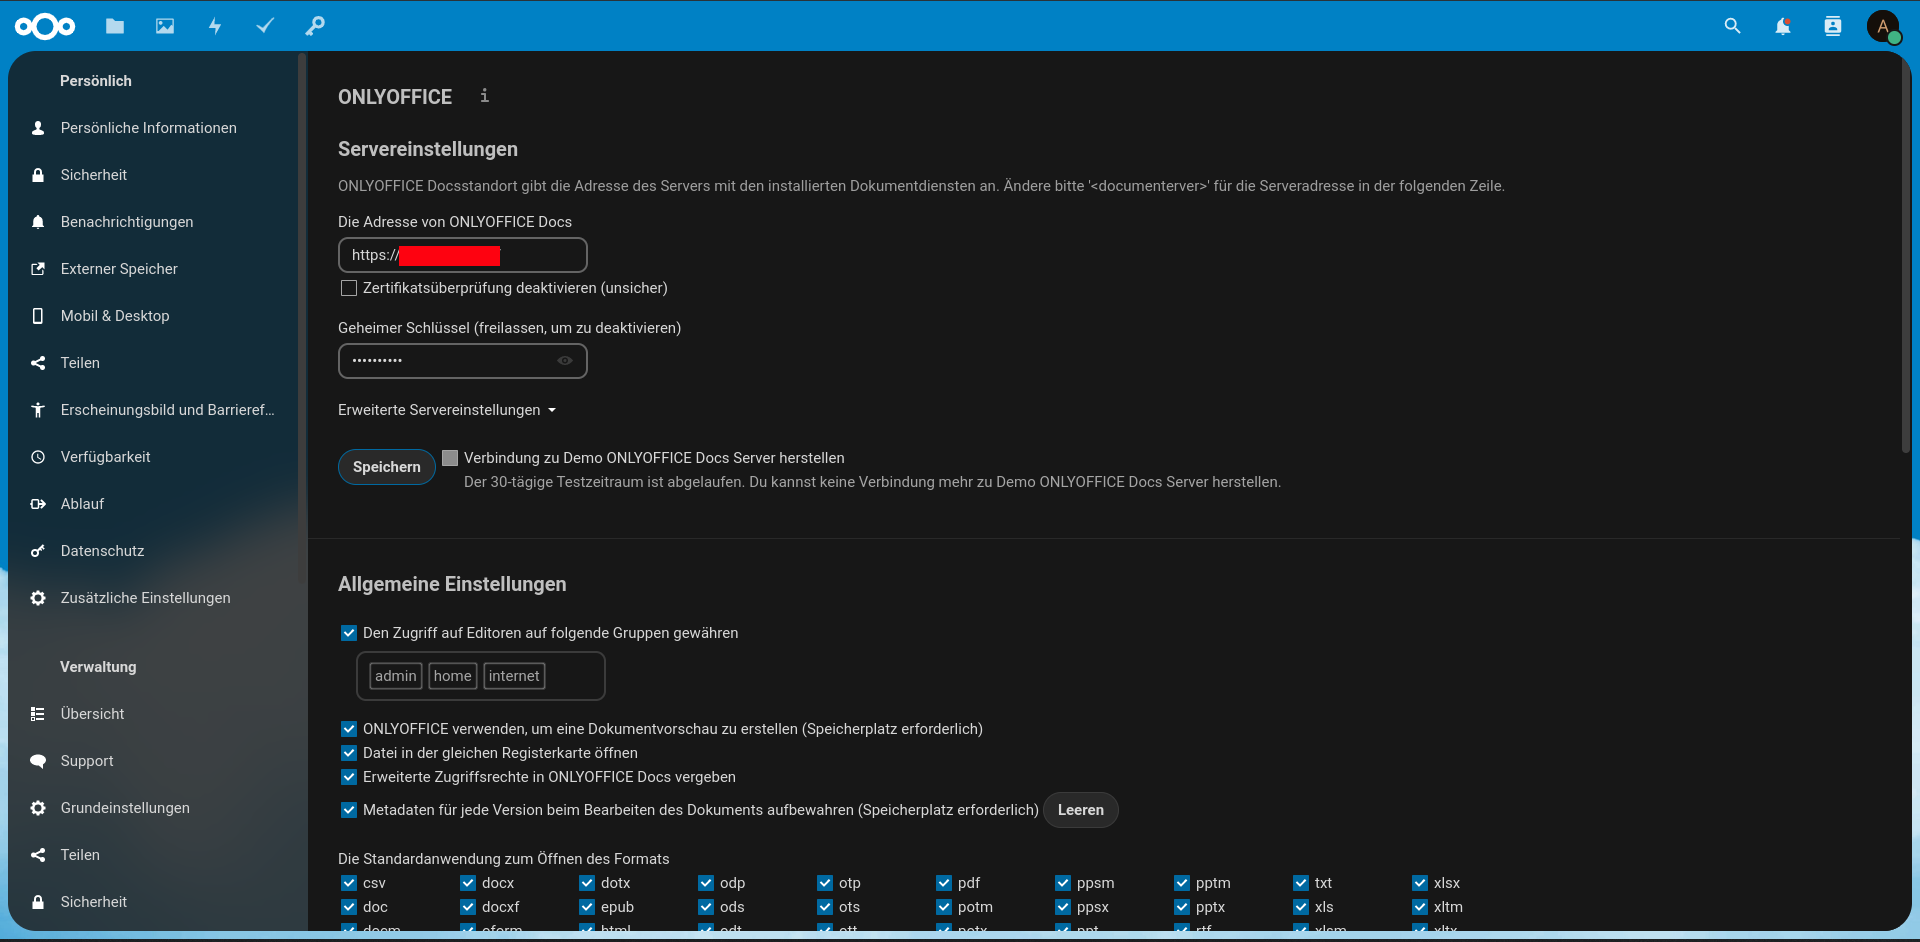Toggle Erweiterte Zugriffsrechte checkbox
This screenshot has width=1920, height=942.
[349, 777]
